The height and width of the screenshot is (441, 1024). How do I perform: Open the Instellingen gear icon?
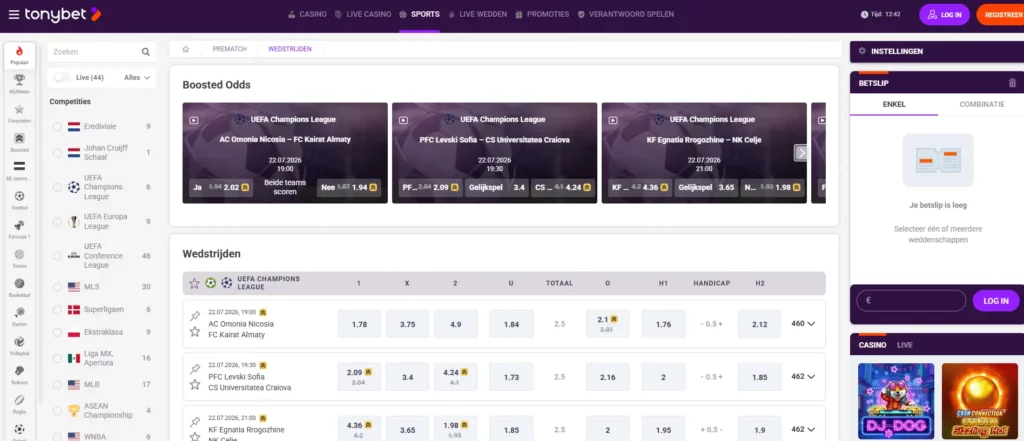(x=862, y=51)
